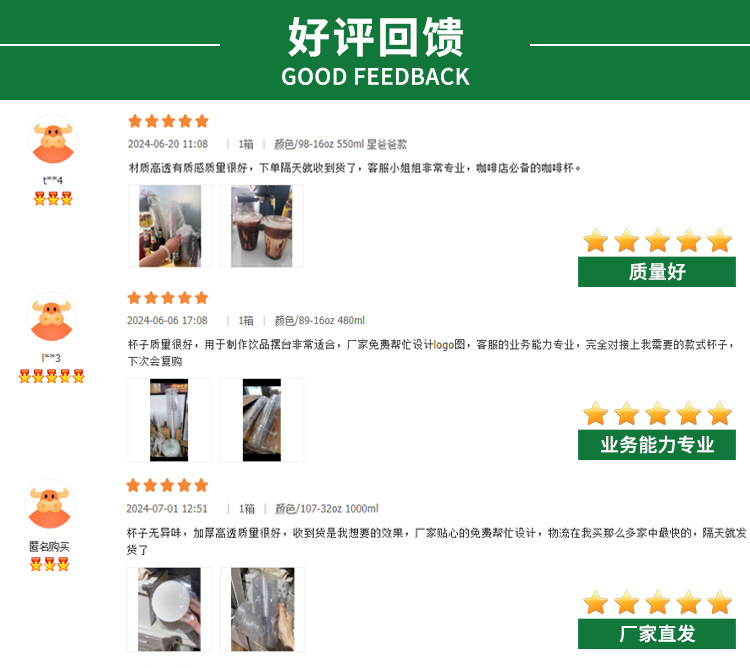Open the photo of two iced coffee cups
Screen dimensions: 750x668
click(x=262, y=226)
